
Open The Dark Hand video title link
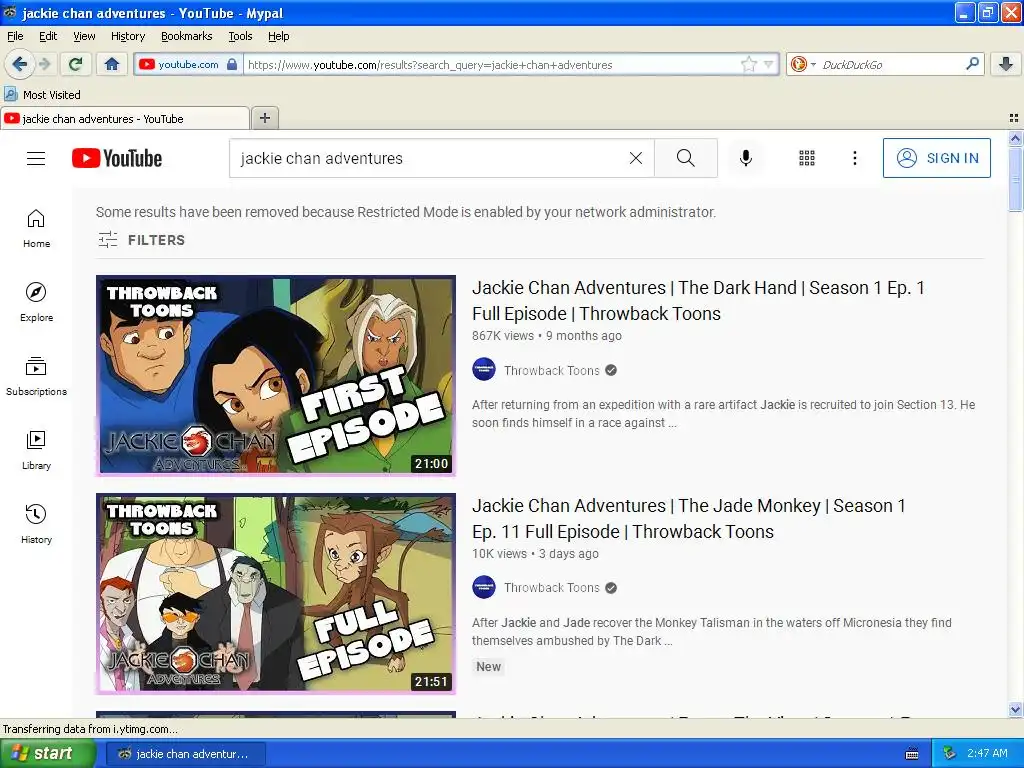pyautogui.click(x=698, y=300)
